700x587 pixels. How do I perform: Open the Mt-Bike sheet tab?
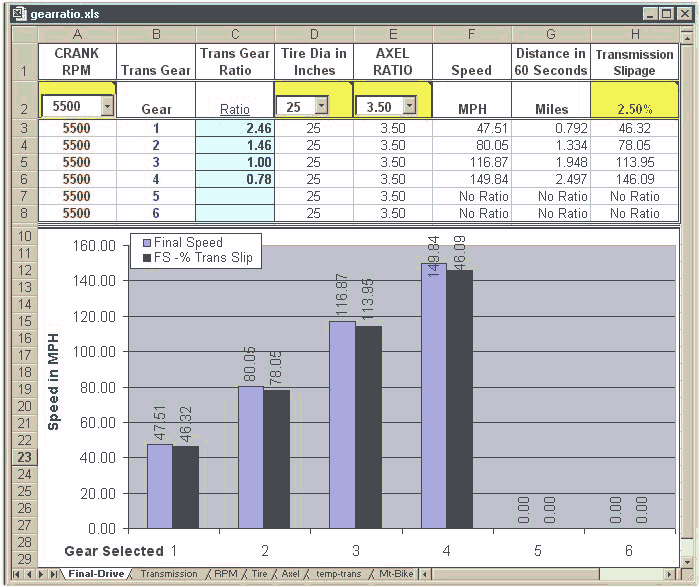pyautogui.click(x=396, y=574)
